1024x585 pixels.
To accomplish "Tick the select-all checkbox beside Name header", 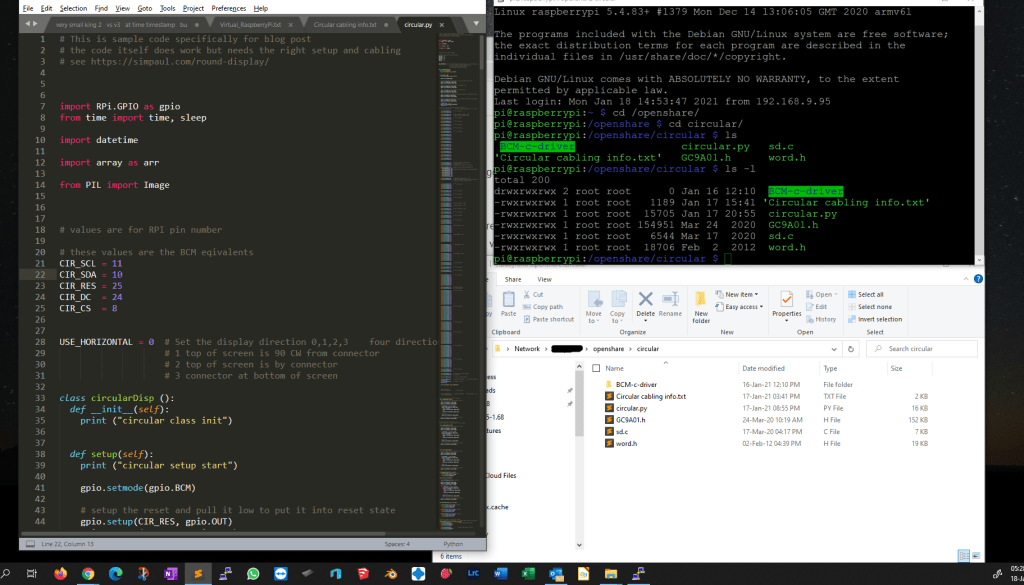I will coord(594,368).
